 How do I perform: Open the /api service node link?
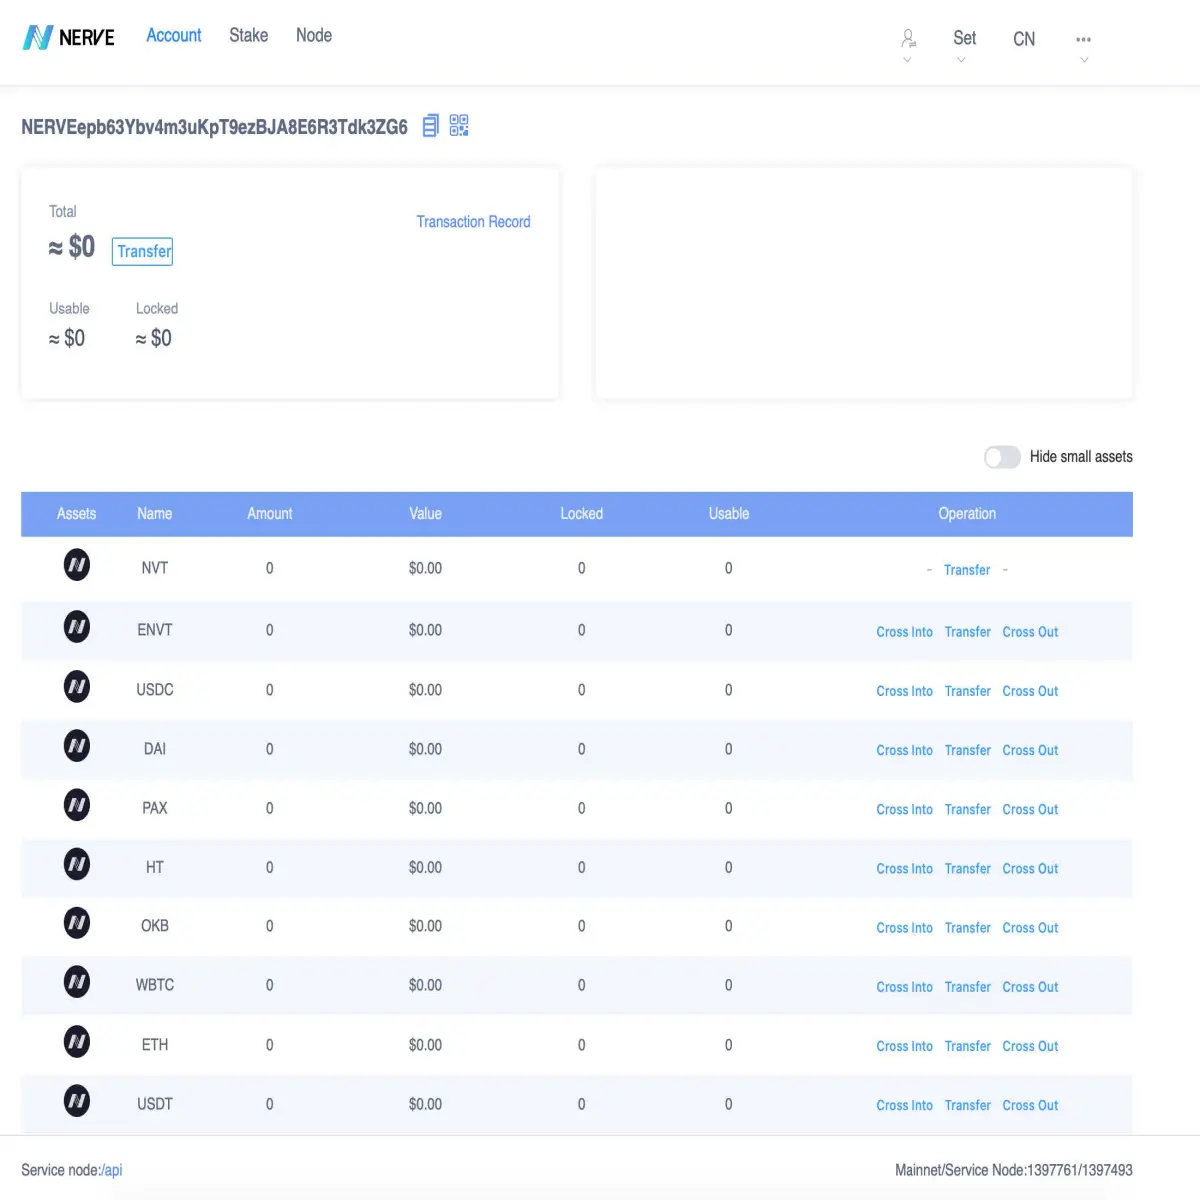[112, 1170]
